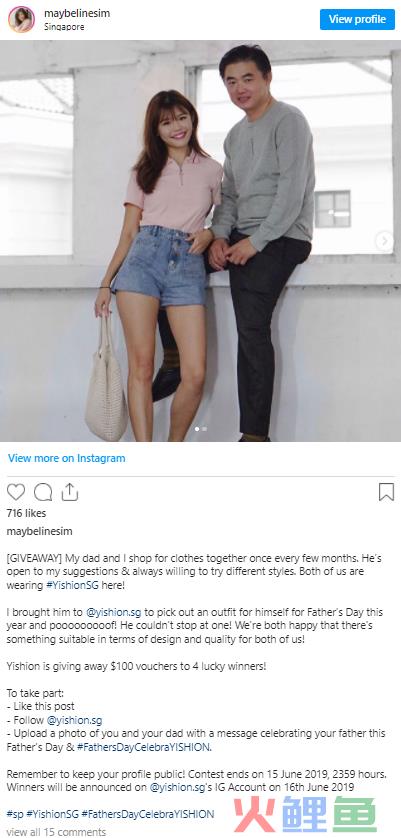Open the maybelinesim profile avatar
The image size is (401, 838).
(x=21, y=19)
